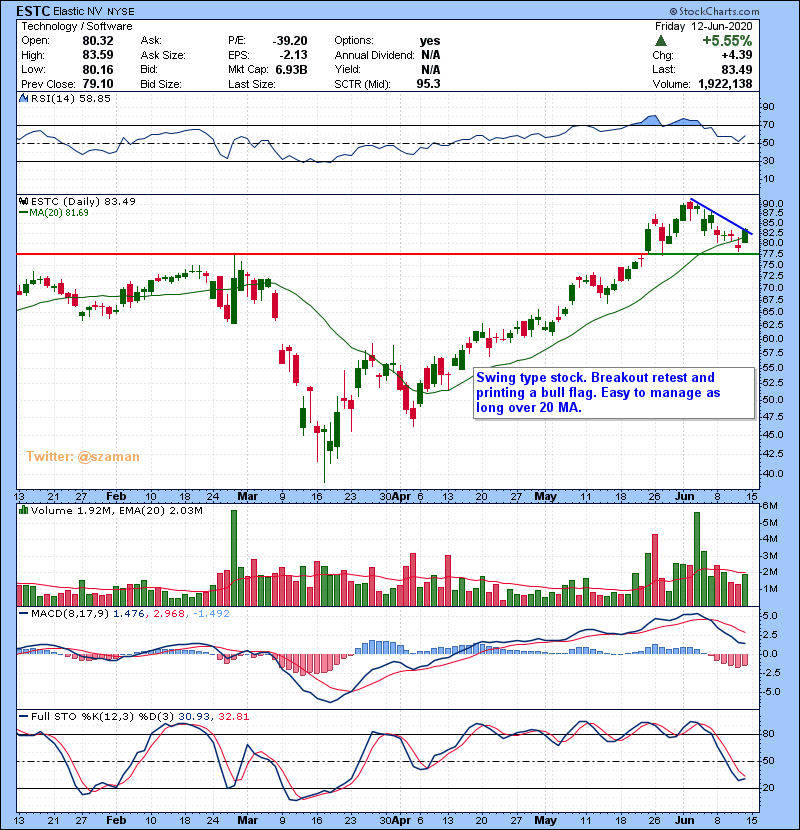This screenshot has width=800, height=830.
Task: Click the EPS value -2.13
Action: (294, 55)
